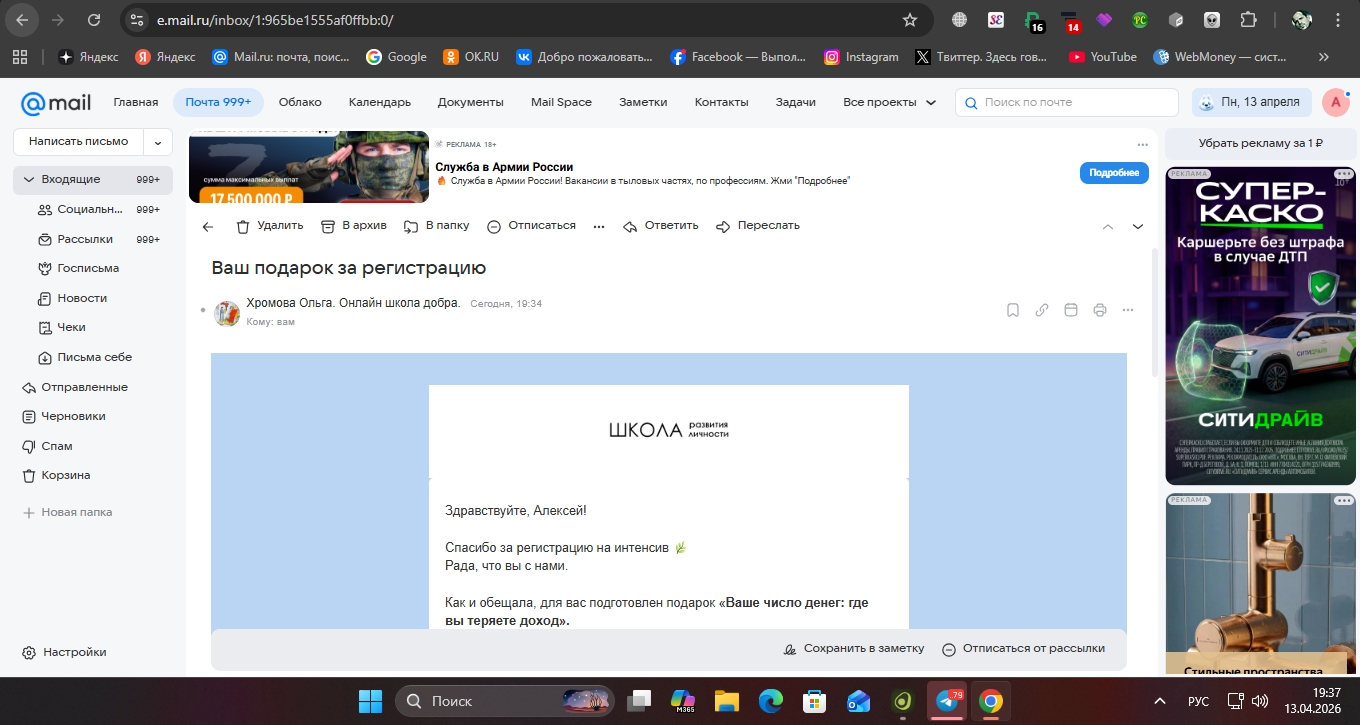
Task: Click Отписаться от рассылки at the bottom
Action: [1023, 649]
